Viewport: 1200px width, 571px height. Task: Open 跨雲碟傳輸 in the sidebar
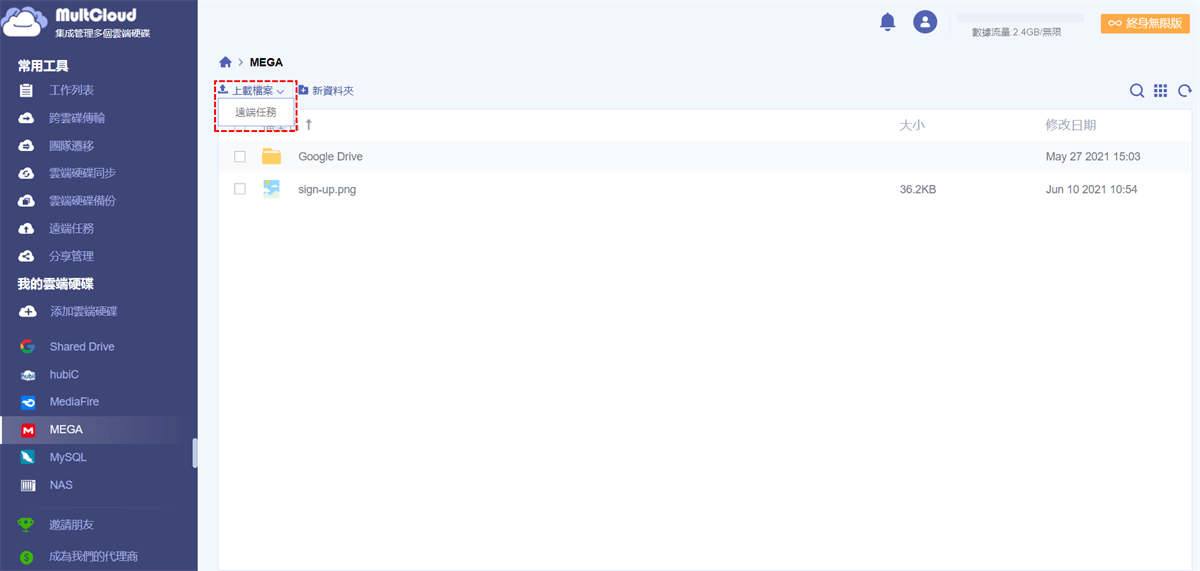coord(77,118)
